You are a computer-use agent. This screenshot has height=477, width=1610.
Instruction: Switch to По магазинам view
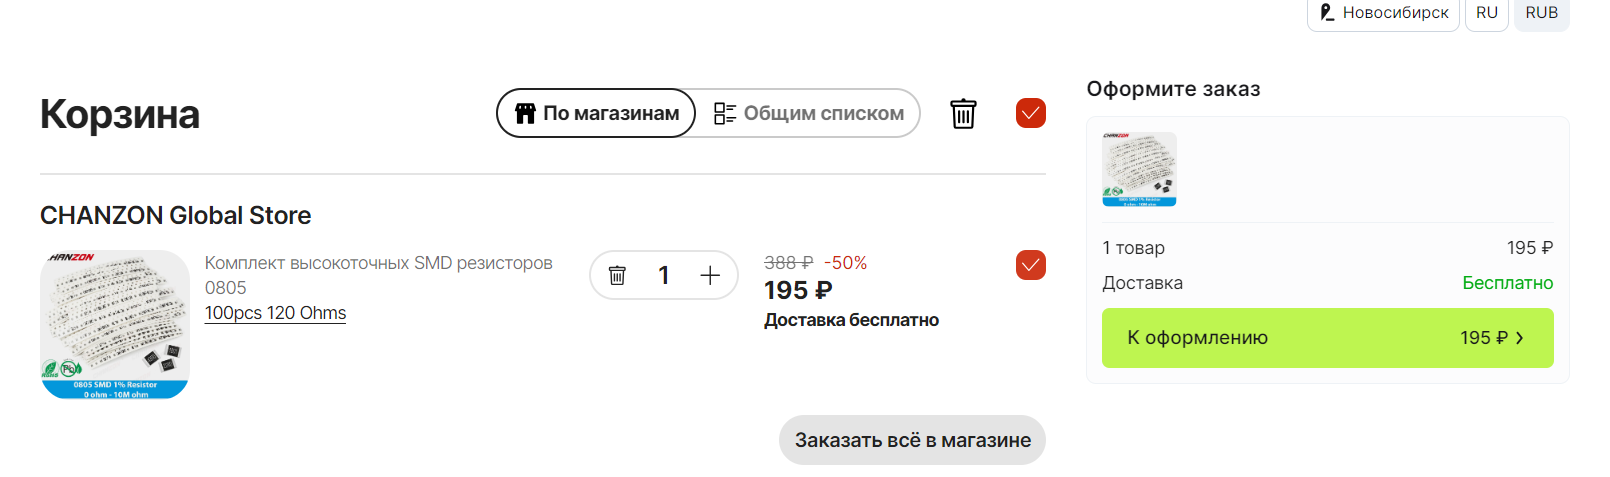[x=596, y=113]
